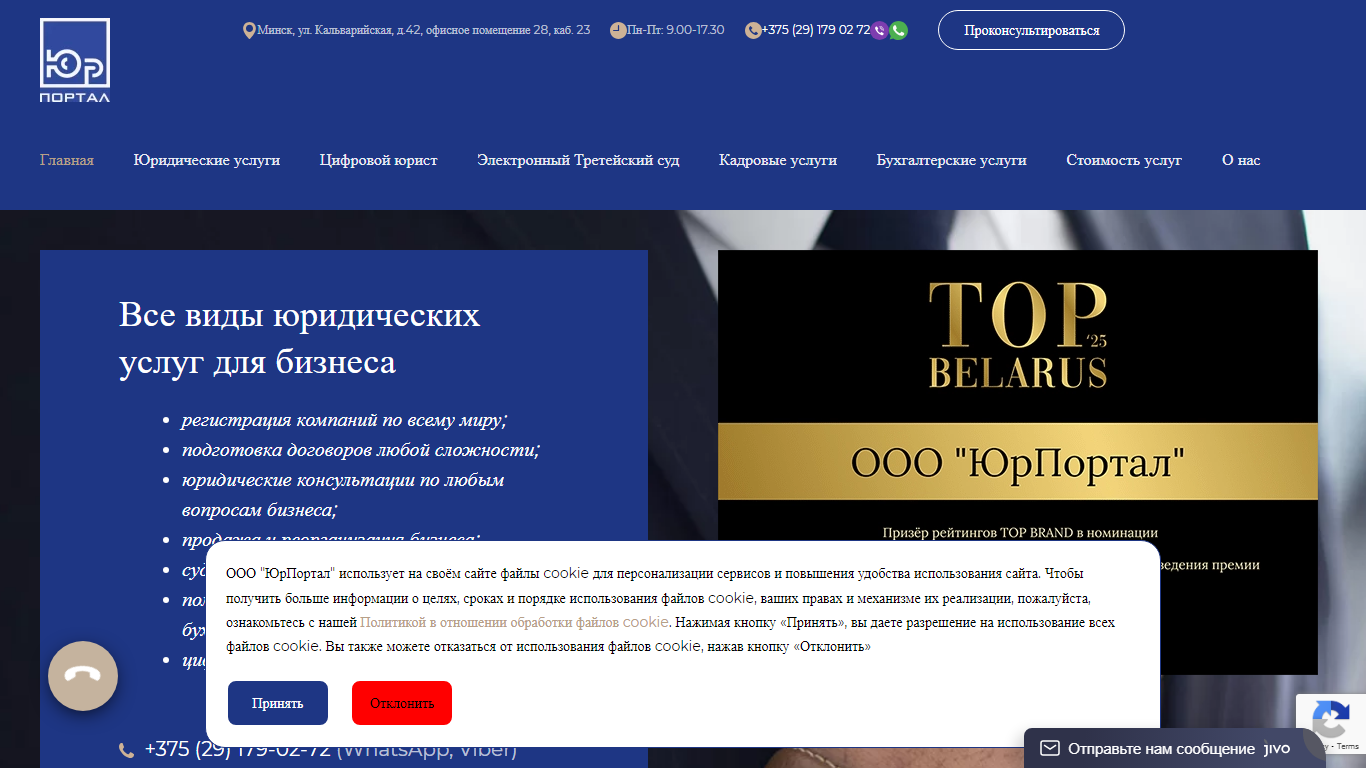Click the round floating callback phone button
The height and width of the screenshot is (768, 1366).
[83, 676]
